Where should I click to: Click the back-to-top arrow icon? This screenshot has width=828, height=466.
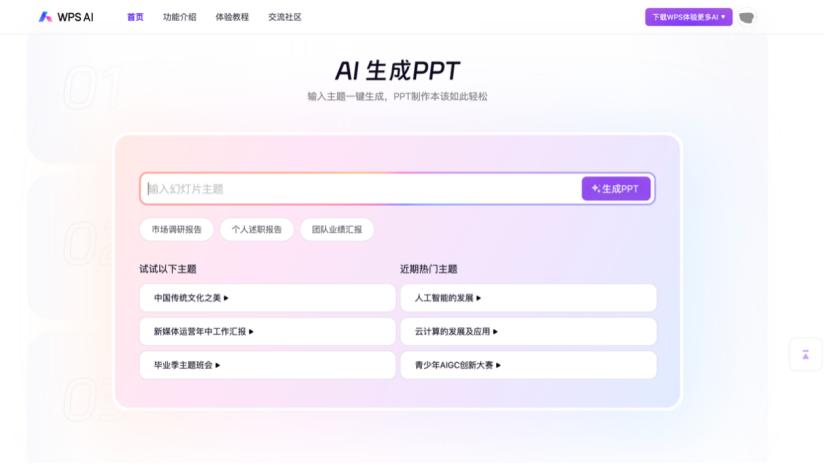pyautogui.click(x=805, y=355)
